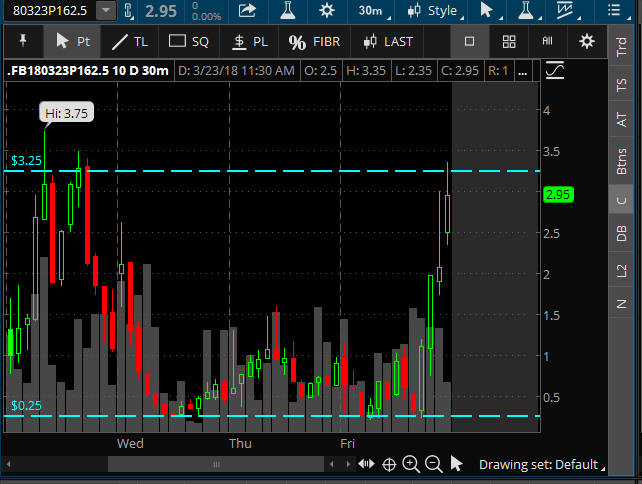Toggle the pin drawing toolbar icon

23,41
